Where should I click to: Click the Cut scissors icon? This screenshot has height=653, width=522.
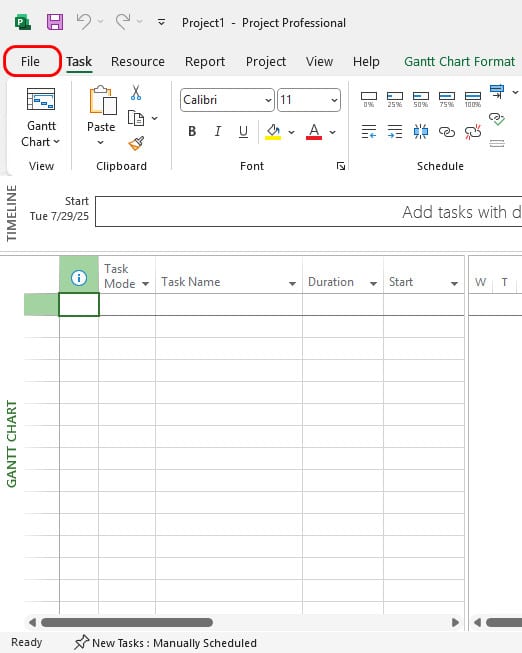click(136, 92)
